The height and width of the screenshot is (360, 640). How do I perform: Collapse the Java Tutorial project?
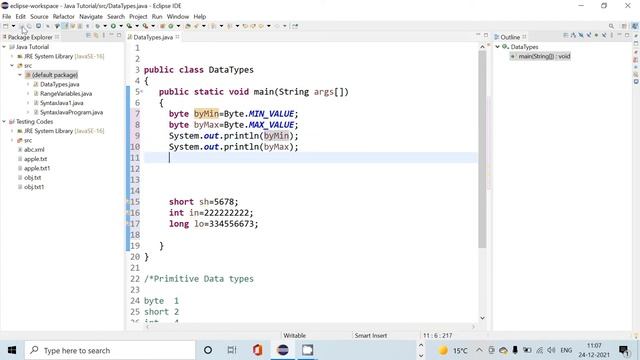[x=4, y=47]
